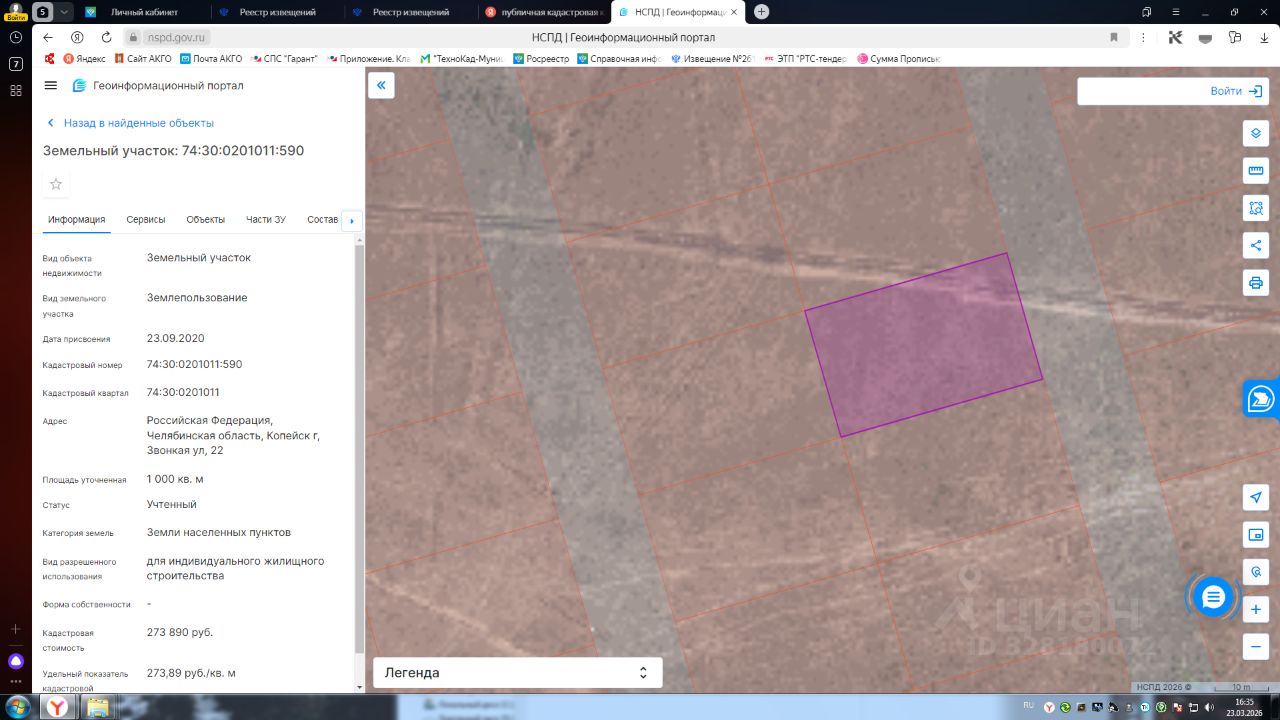Bookmark this page in address bar

pos(1114,37)
